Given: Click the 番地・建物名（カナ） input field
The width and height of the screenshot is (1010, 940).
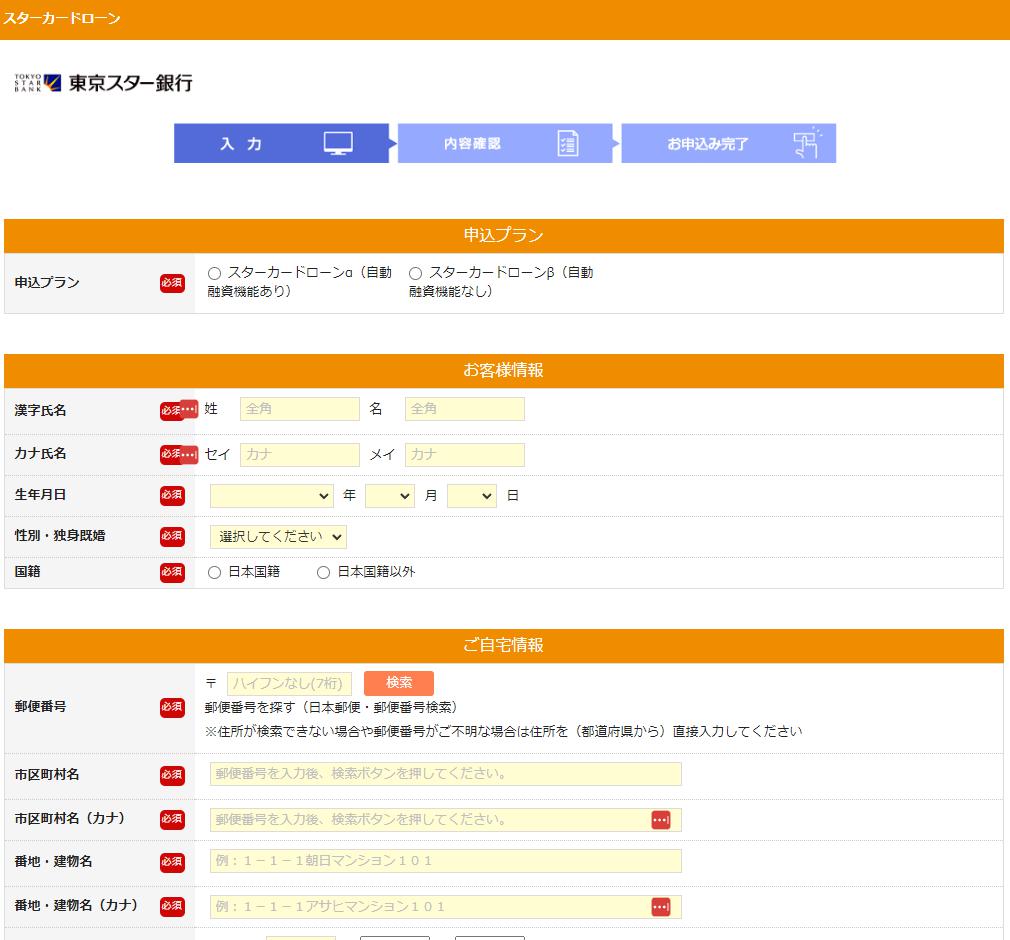Looking at the screenshot, I should pyautogui.click(x=446, y=907).
